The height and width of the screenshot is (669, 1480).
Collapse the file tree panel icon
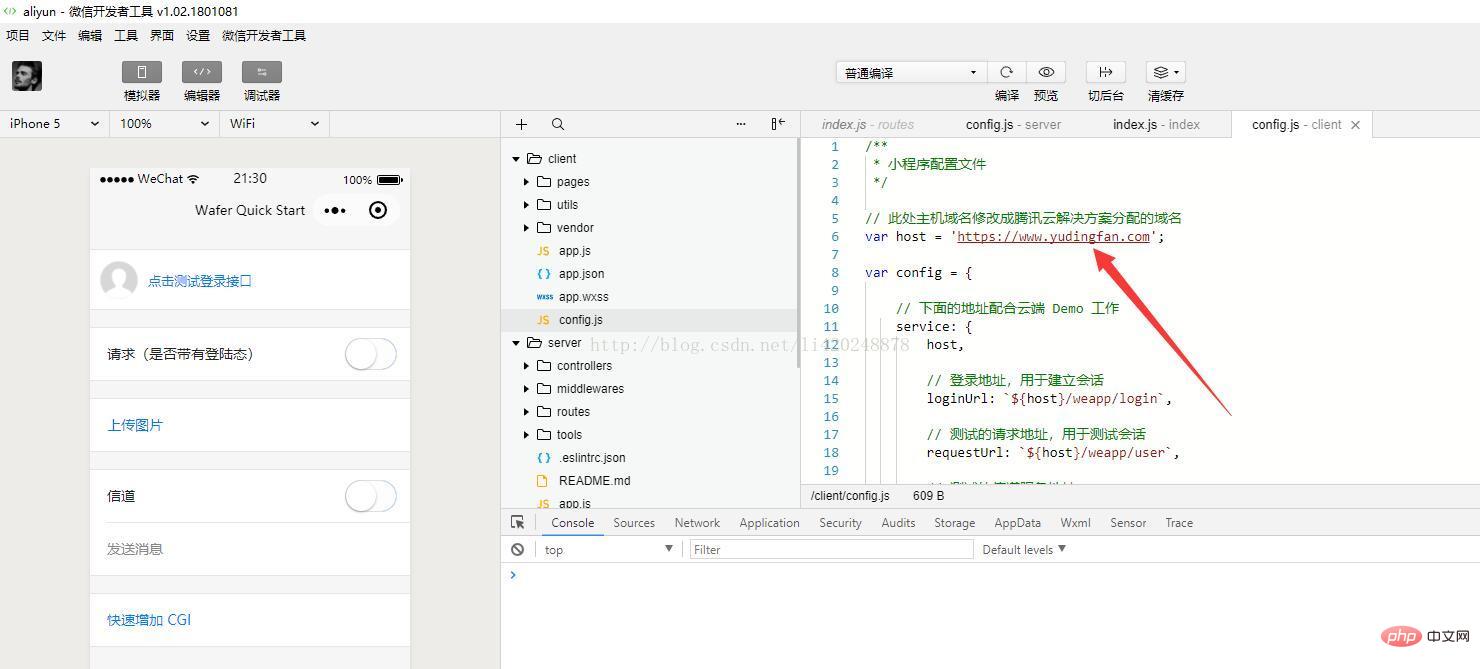click(x=778, y=124)
